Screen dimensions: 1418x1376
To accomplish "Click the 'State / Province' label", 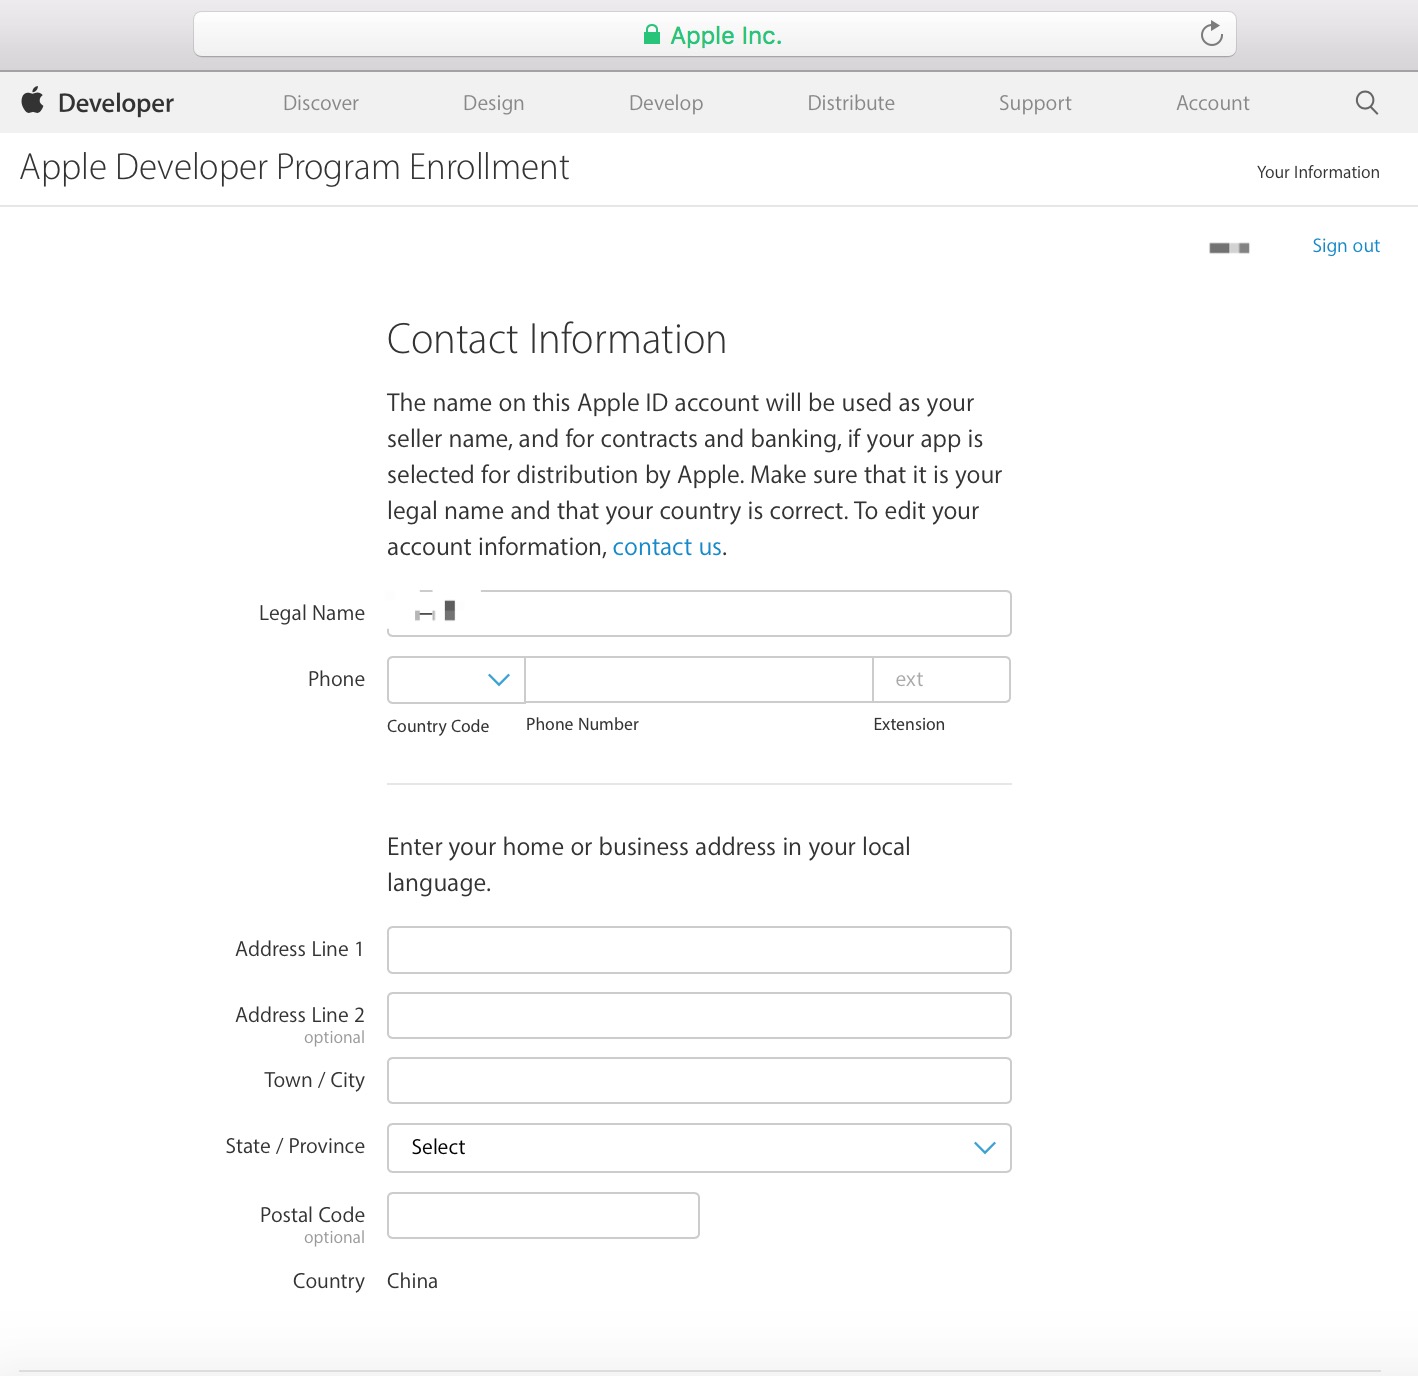I will pyautogui.click(x=295, y=1146).
